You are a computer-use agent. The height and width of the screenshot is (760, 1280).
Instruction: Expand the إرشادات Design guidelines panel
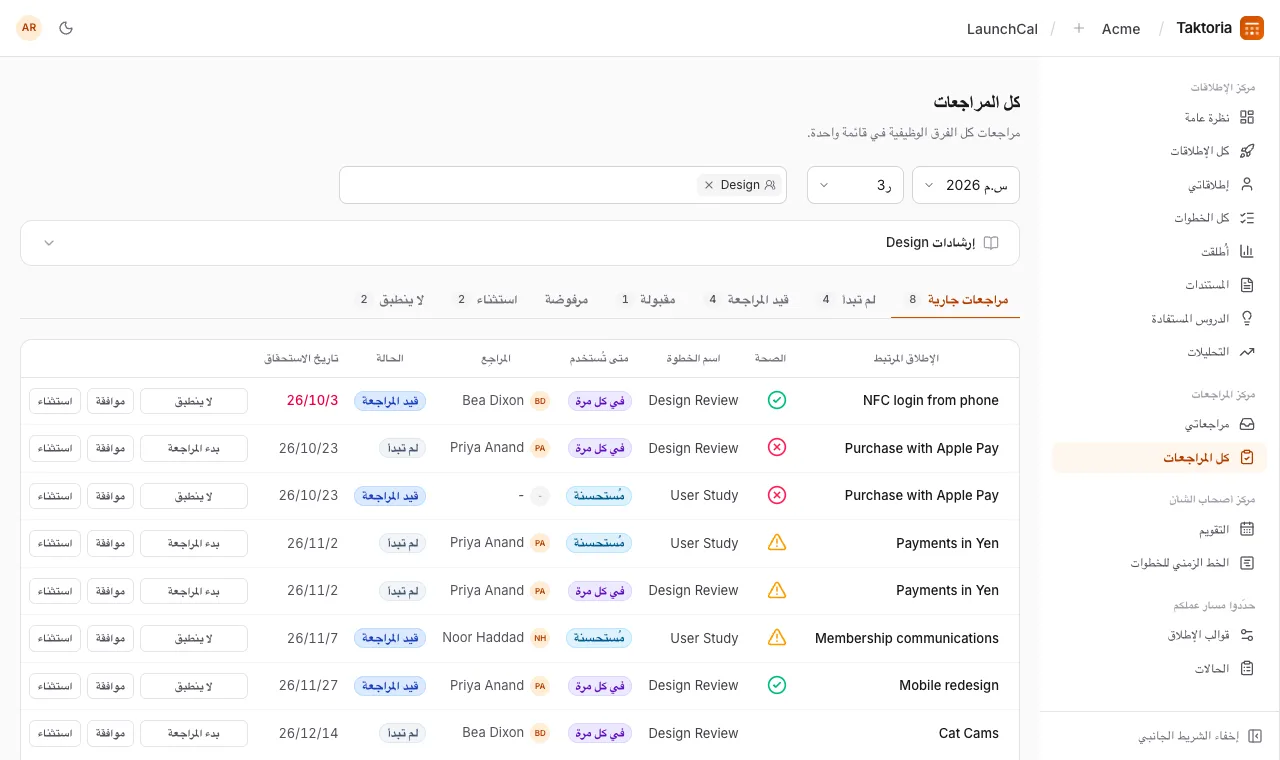[520, 243]
